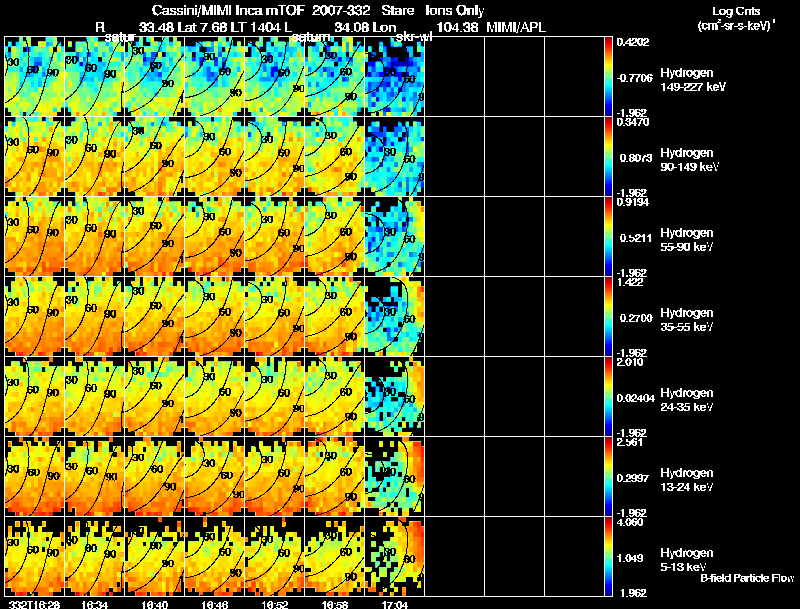Click the 'skr-wl' column label
800x609 pixels.
413,37
